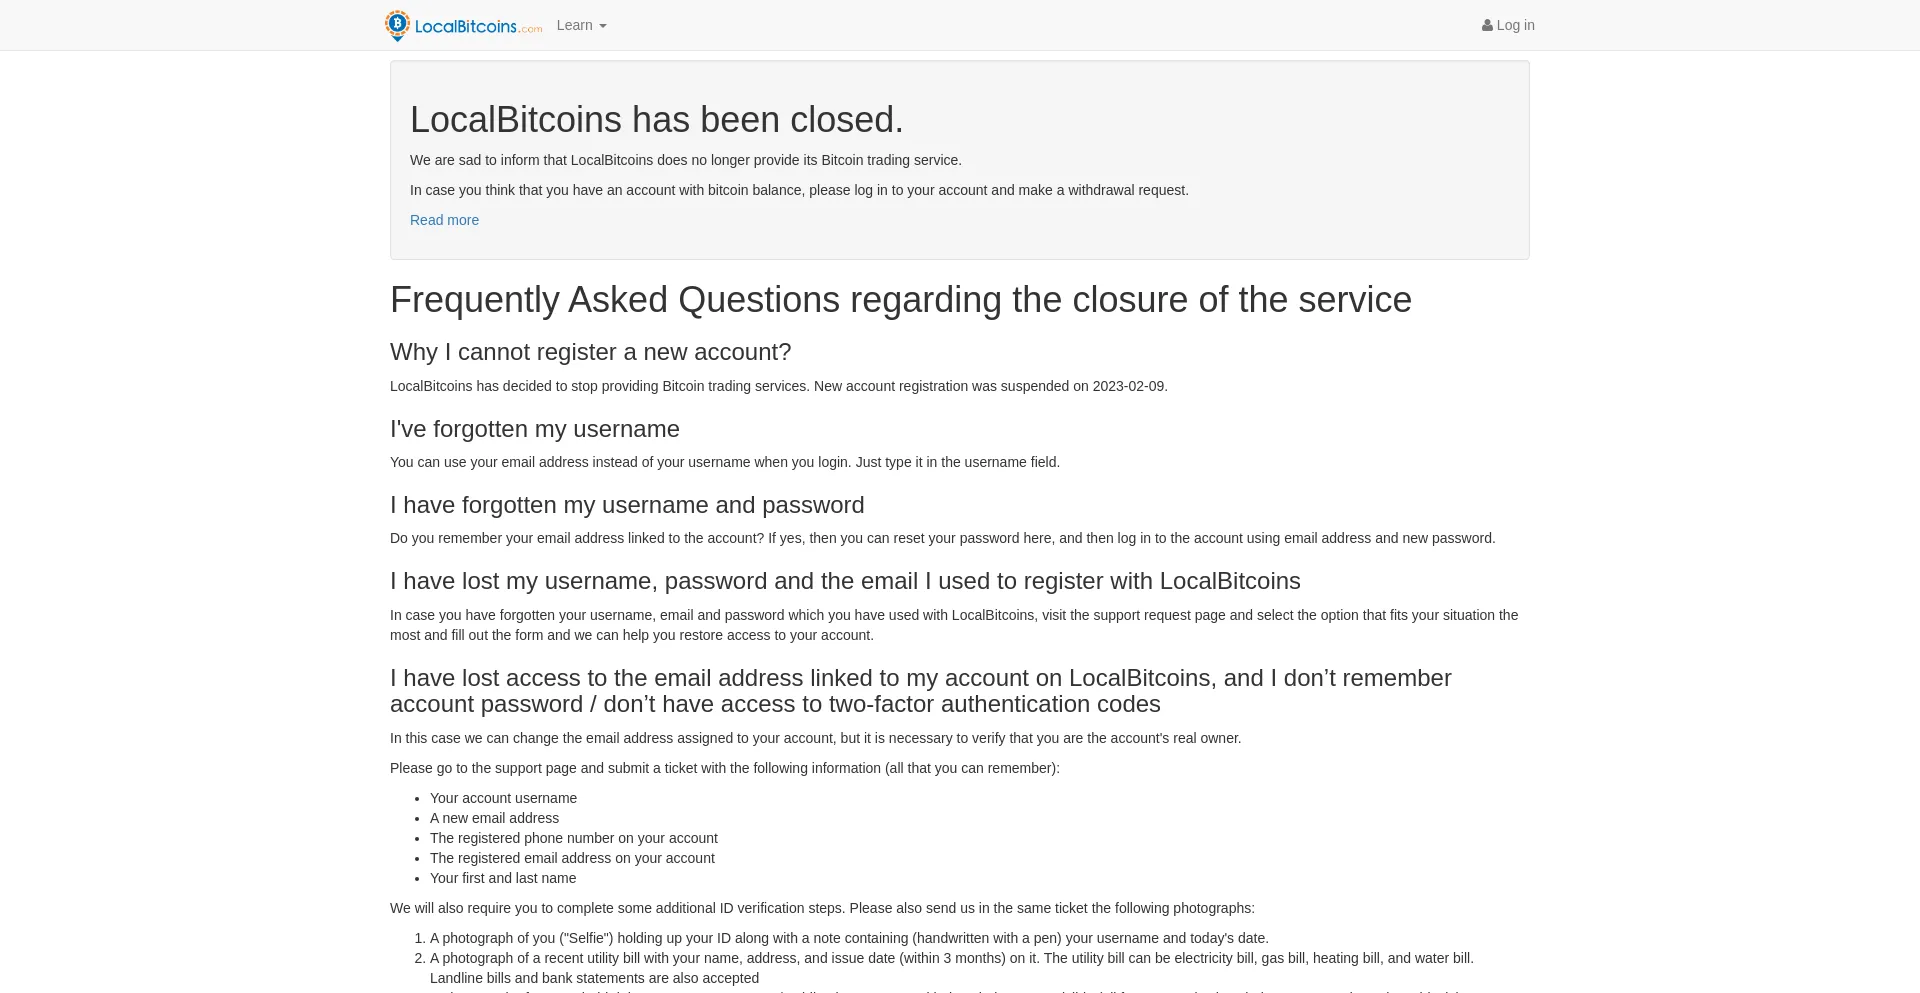Click the FAQ closure heading
Viewport: 1920px width, 993px height.
coord(900,299)
